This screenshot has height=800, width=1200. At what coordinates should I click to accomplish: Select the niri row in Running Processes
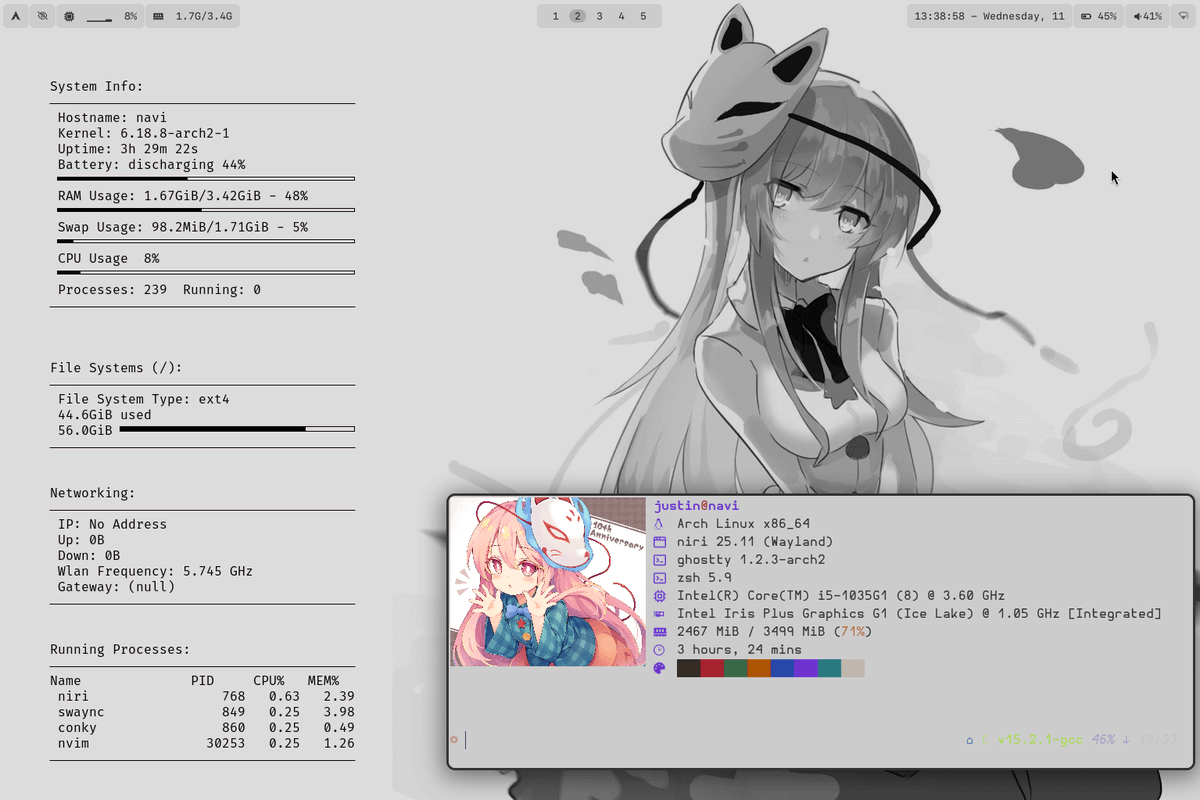[x=206, y=696]
